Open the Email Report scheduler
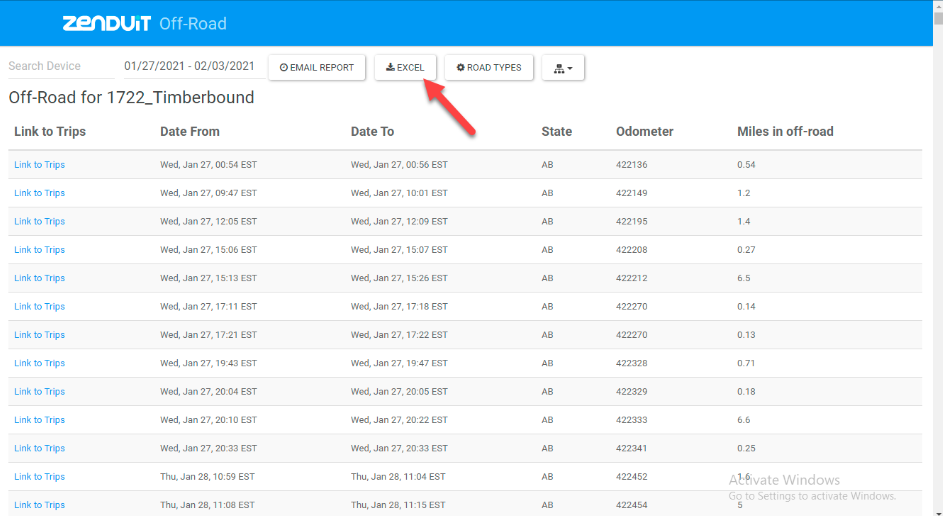 (x=317, y=67)
